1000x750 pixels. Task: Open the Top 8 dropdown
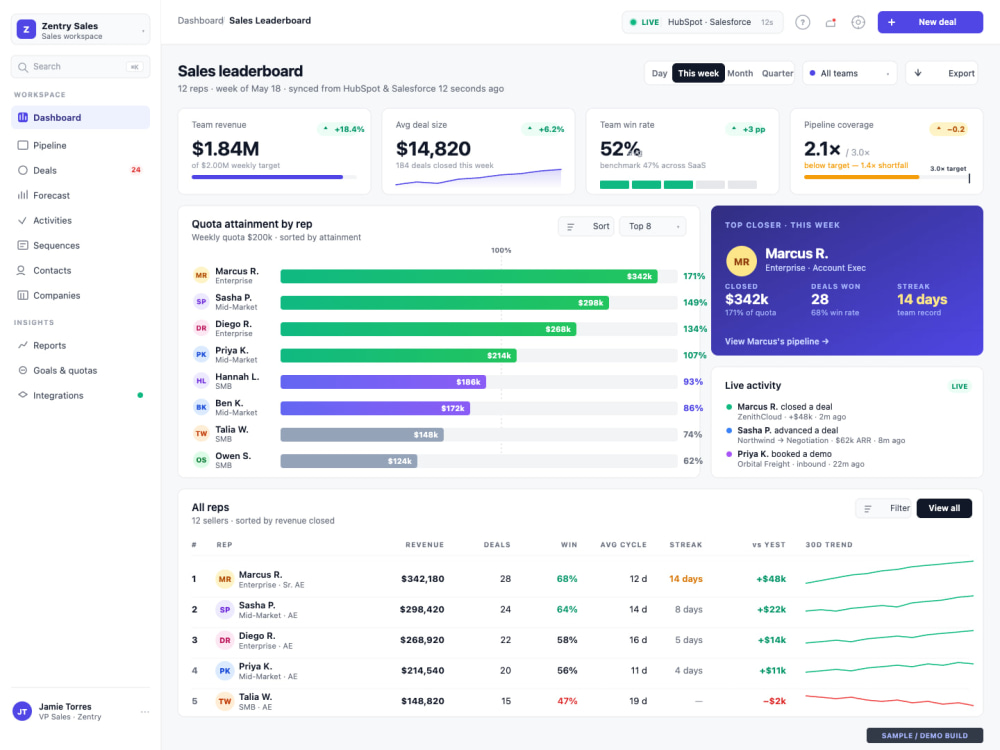[x=652, y=226]
